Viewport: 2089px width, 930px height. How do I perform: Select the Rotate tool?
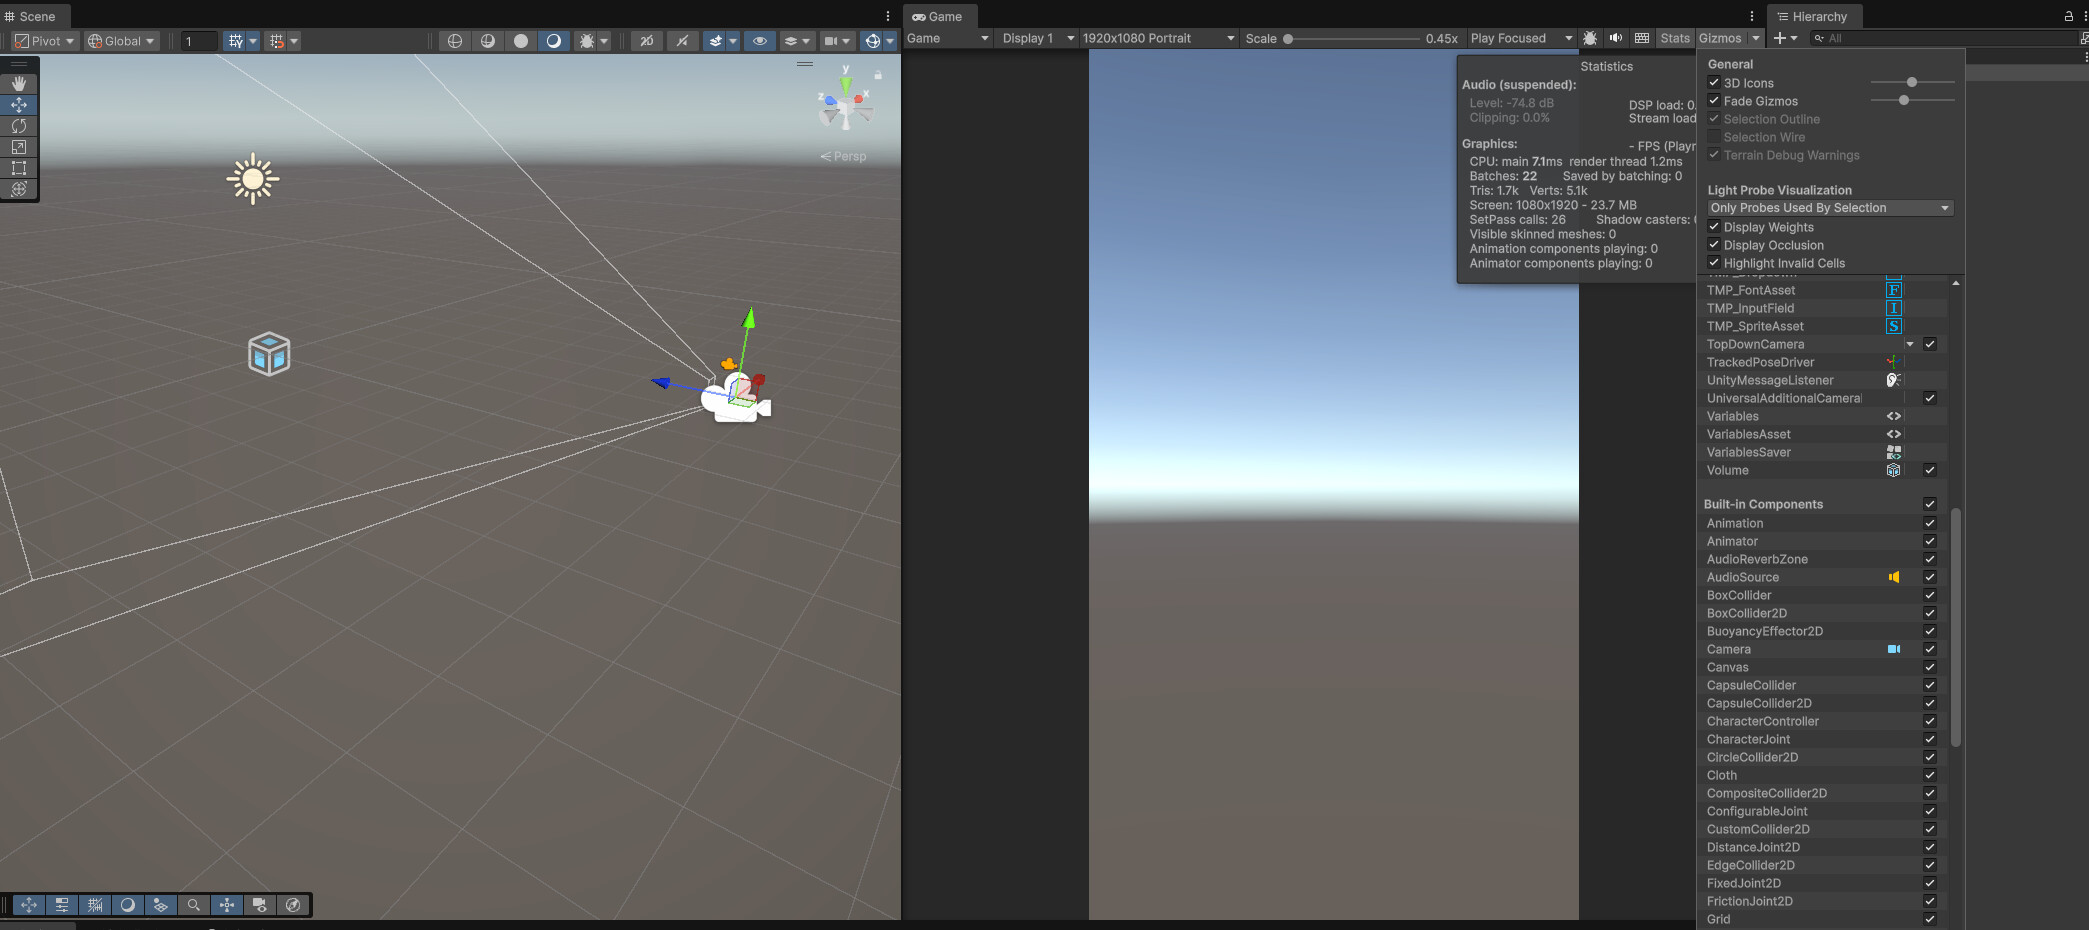(x=19, y=126)
